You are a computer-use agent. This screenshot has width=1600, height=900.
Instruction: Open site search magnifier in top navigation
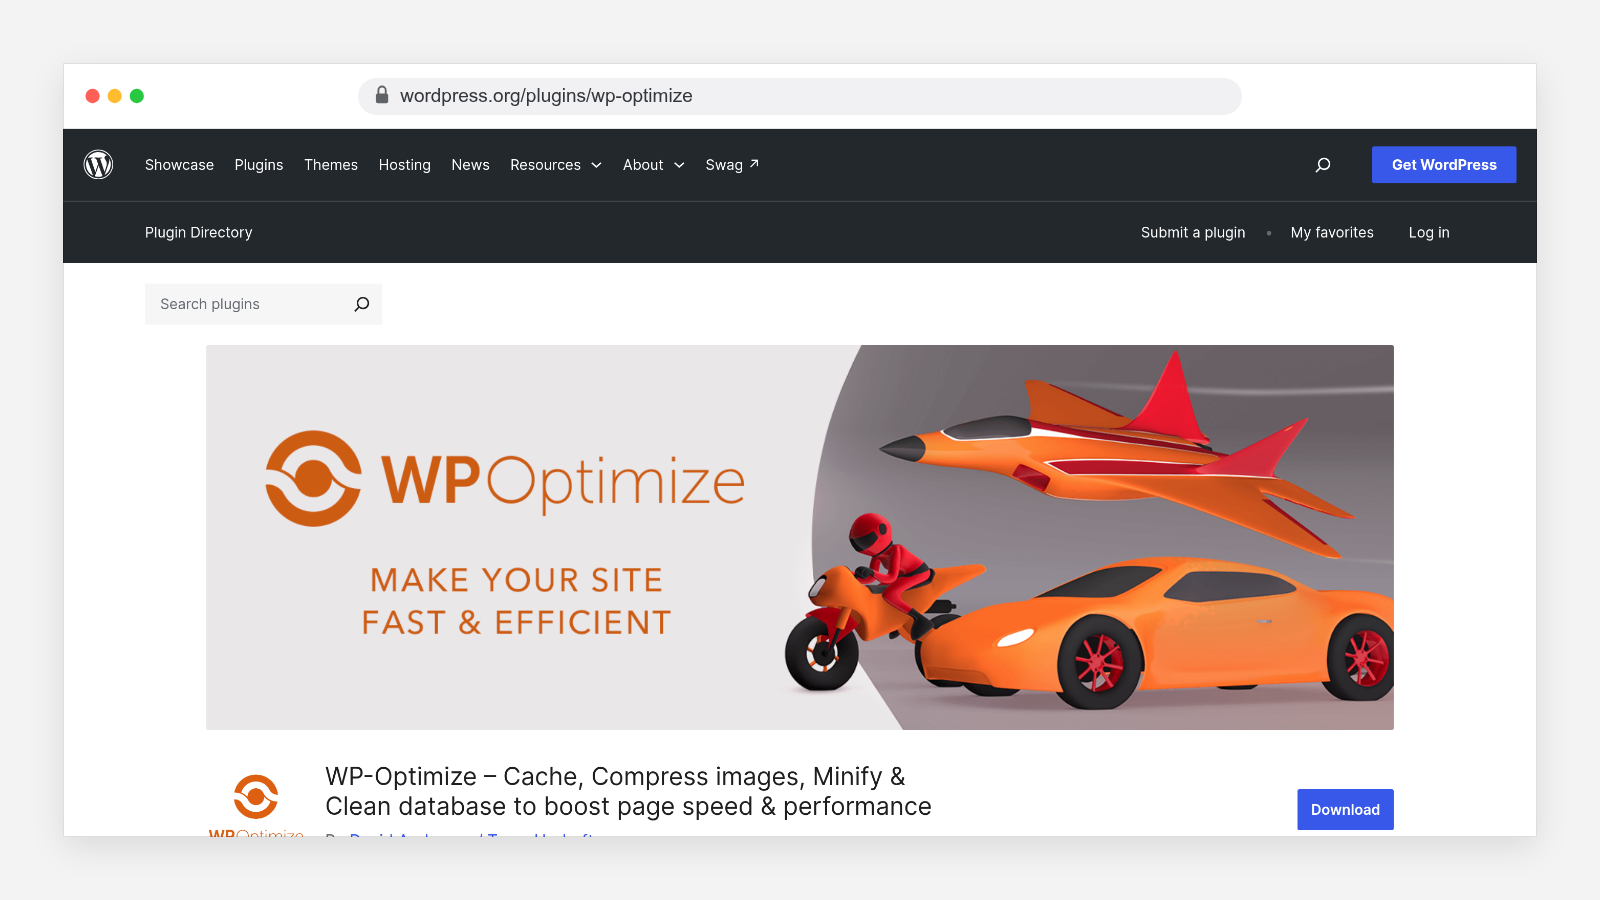point(1323,165)
